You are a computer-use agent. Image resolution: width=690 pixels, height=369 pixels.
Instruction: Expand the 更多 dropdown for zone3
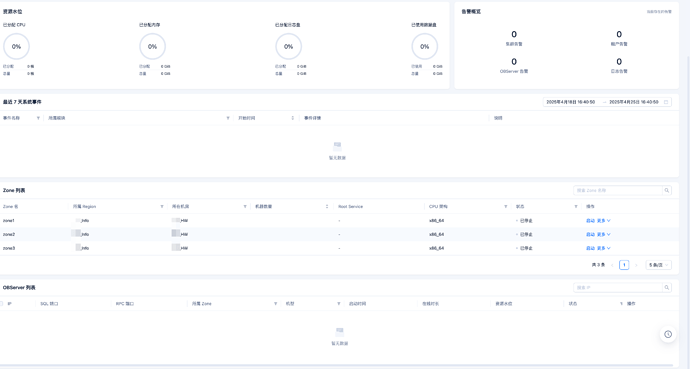click(603, 248)
